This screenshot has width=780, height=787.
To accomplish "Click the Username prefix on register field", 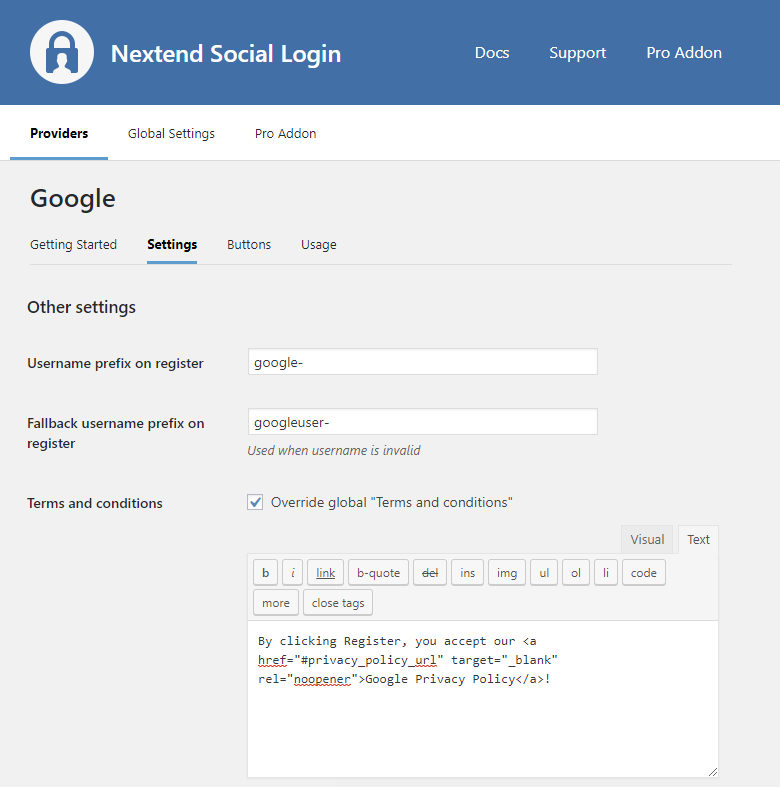I will click(422, 362).
